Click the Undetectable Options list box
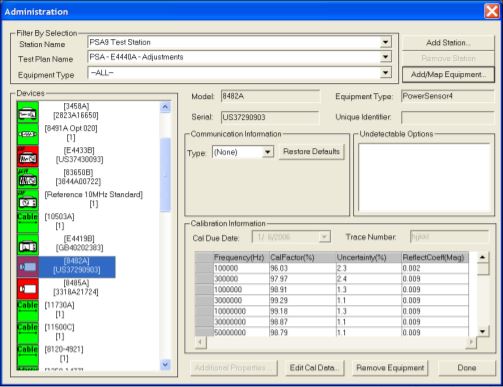 [x=424, y=178]
